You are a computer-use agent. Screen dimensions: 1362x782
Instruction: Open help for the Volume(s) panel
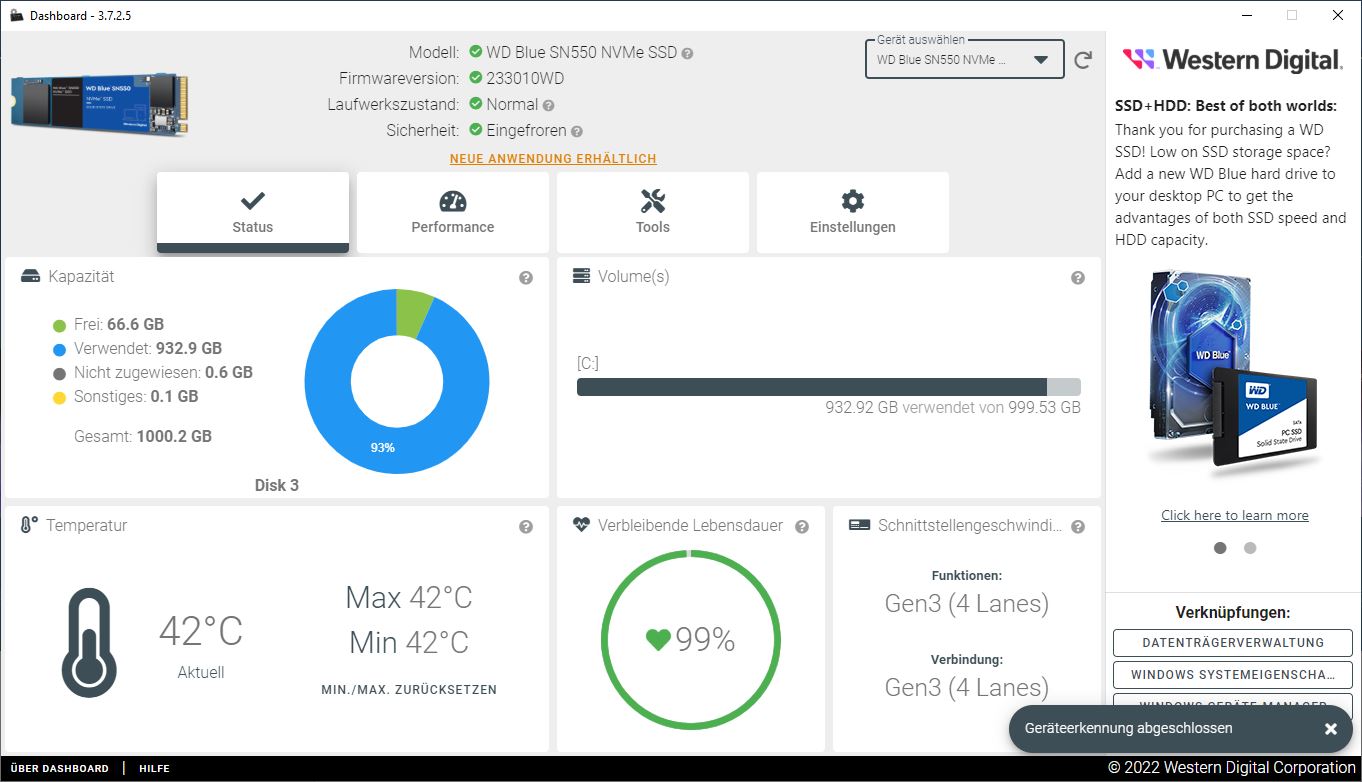(1078, 278)
